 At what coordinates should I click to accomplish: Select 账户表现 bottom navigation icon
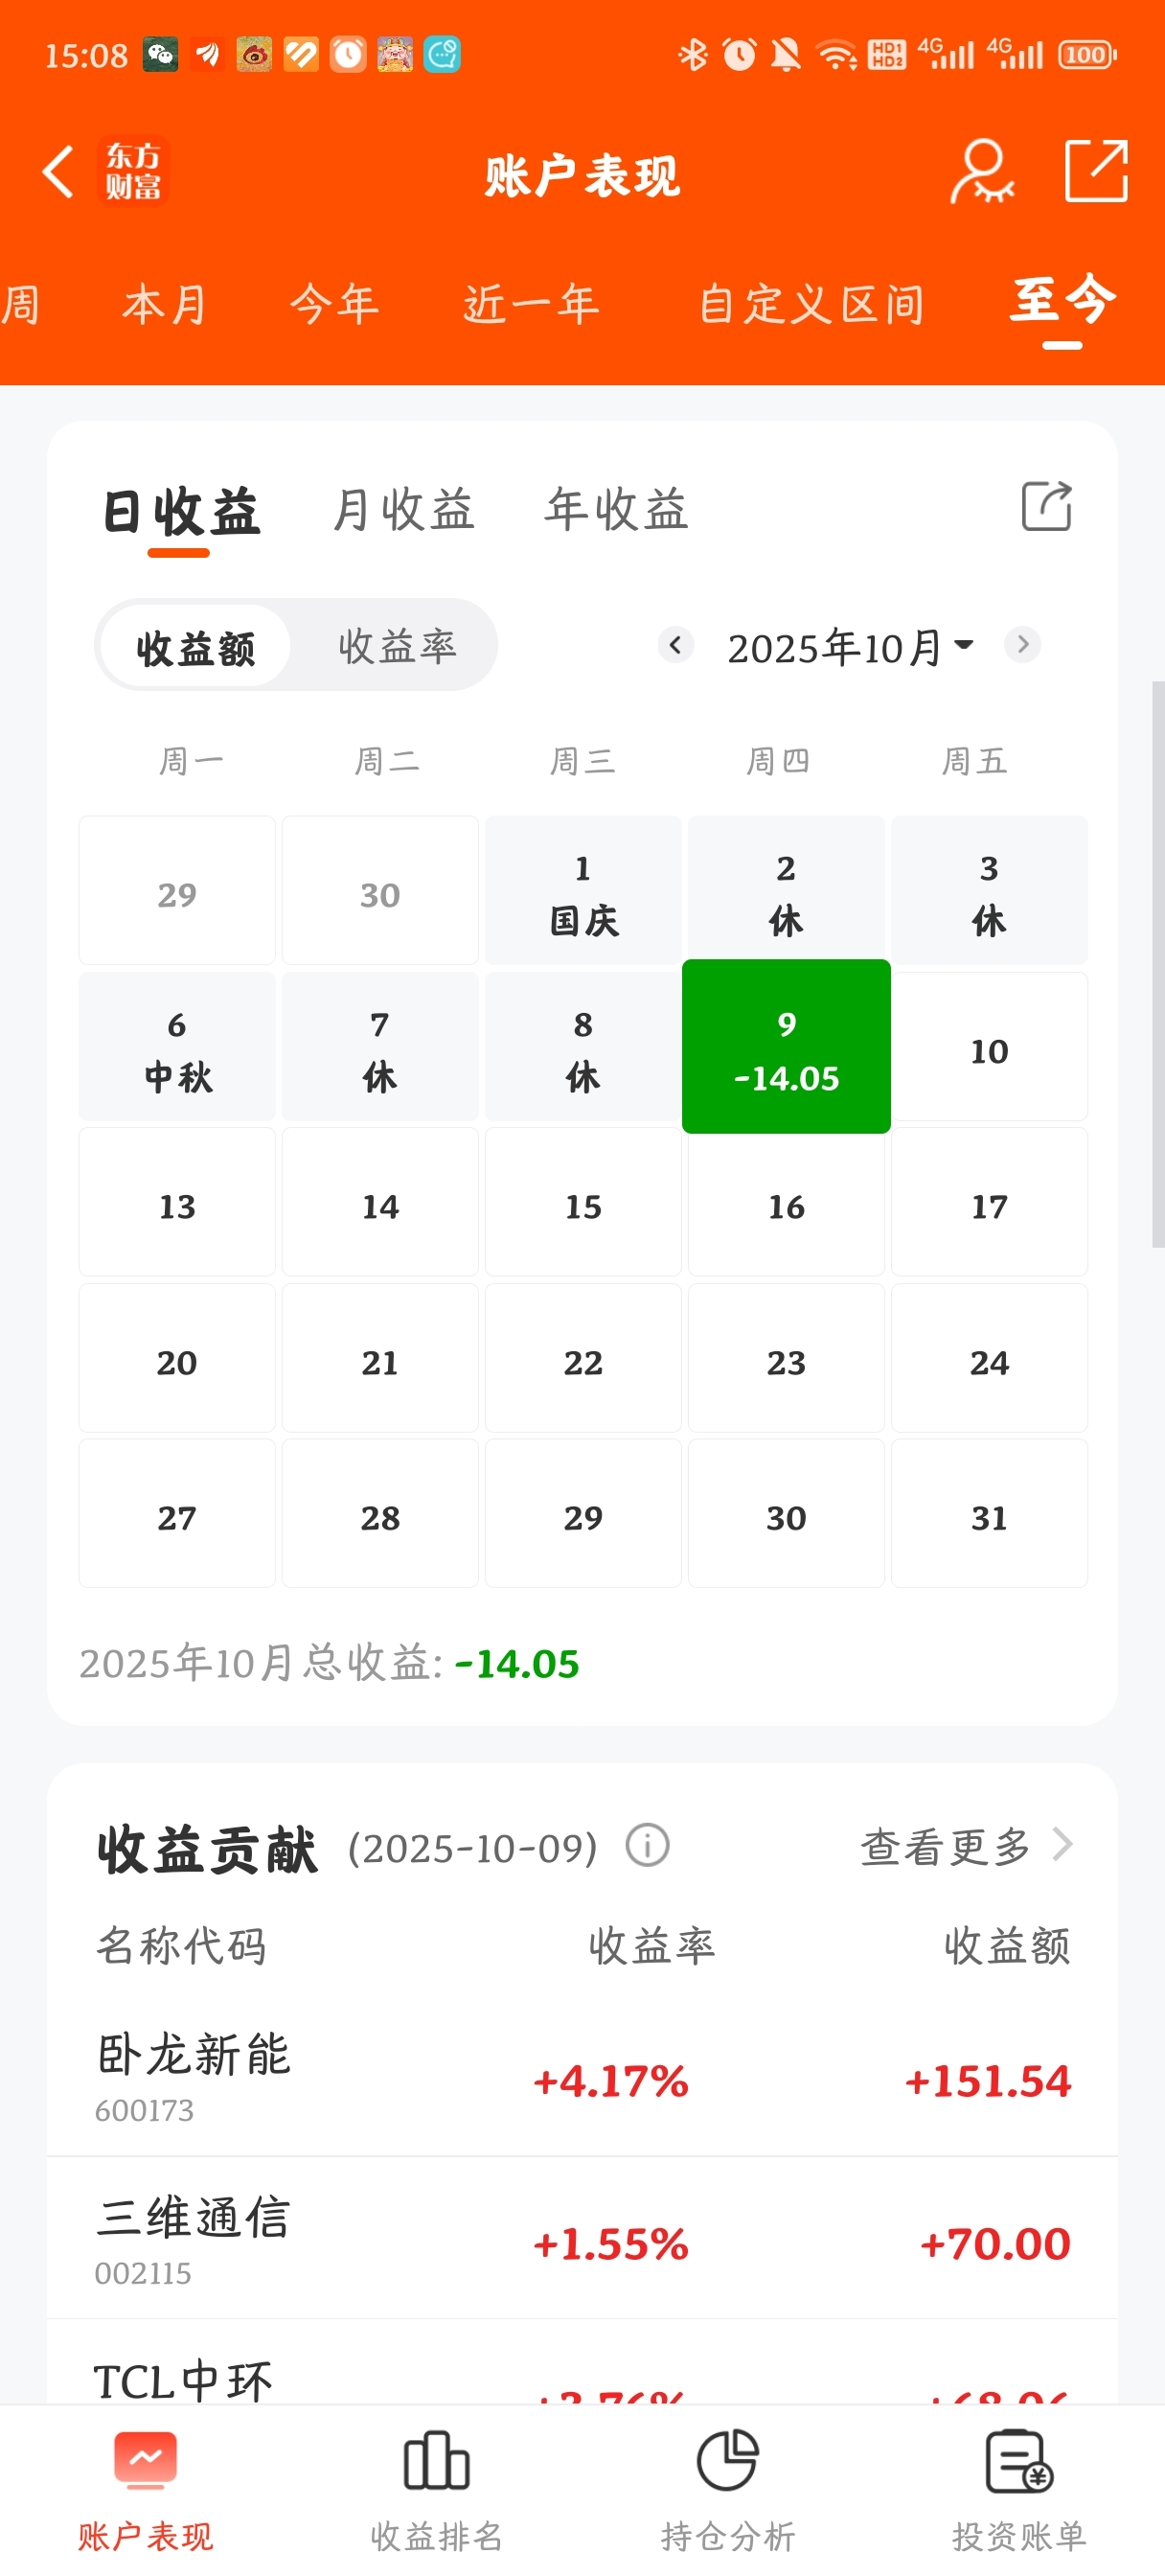[x=146, y=2461]
